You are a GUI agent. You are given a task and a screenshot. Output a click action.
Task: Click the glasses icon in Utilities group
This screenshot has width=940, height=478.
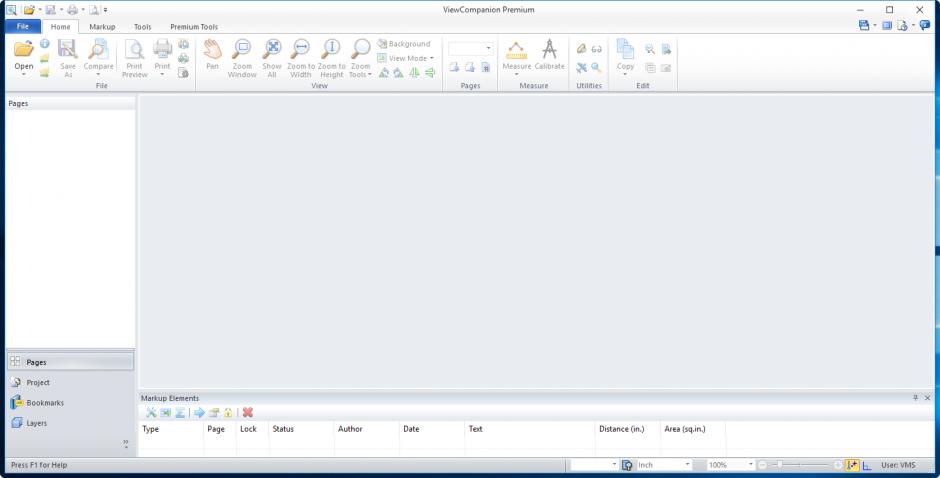596,49
